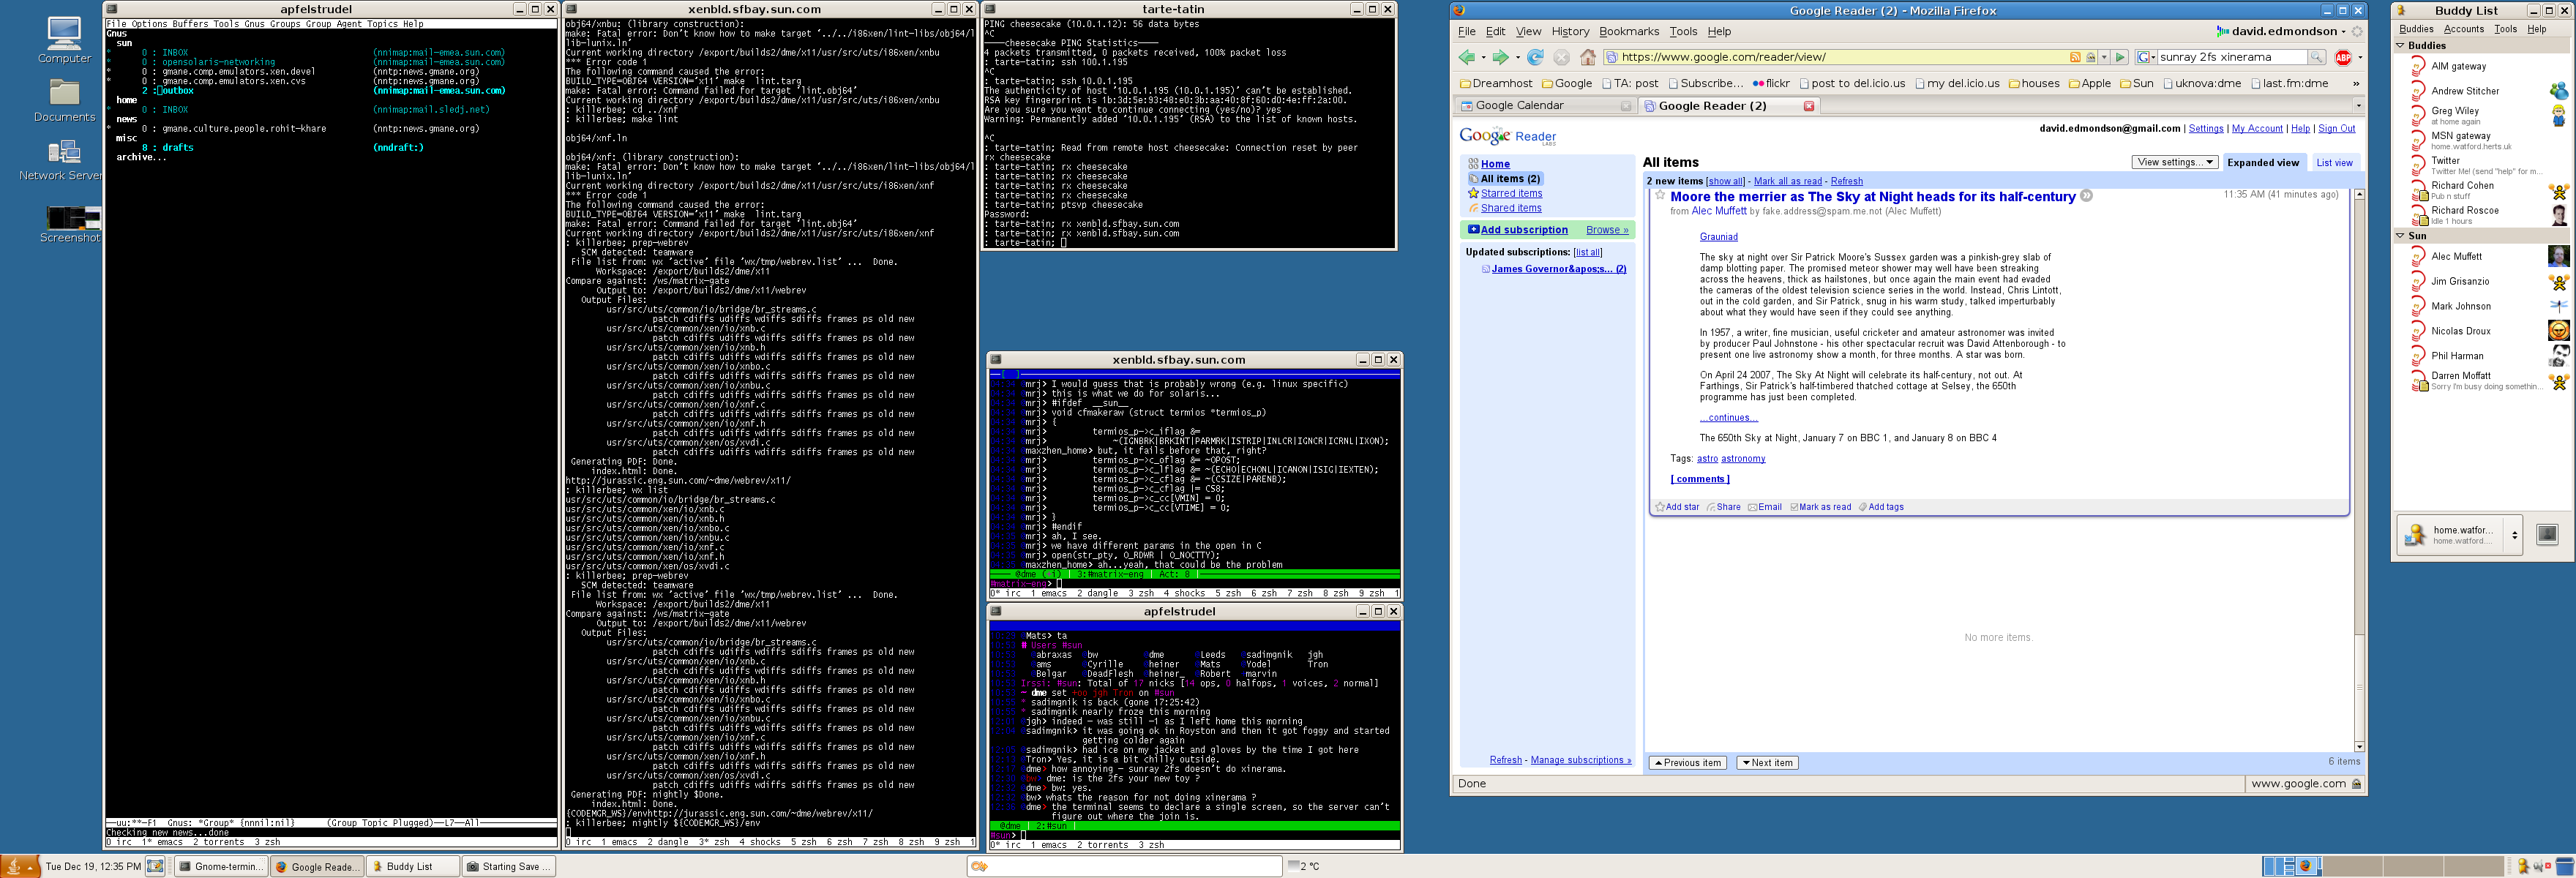Click Firefox Reload page icon

pos(1535,58)
